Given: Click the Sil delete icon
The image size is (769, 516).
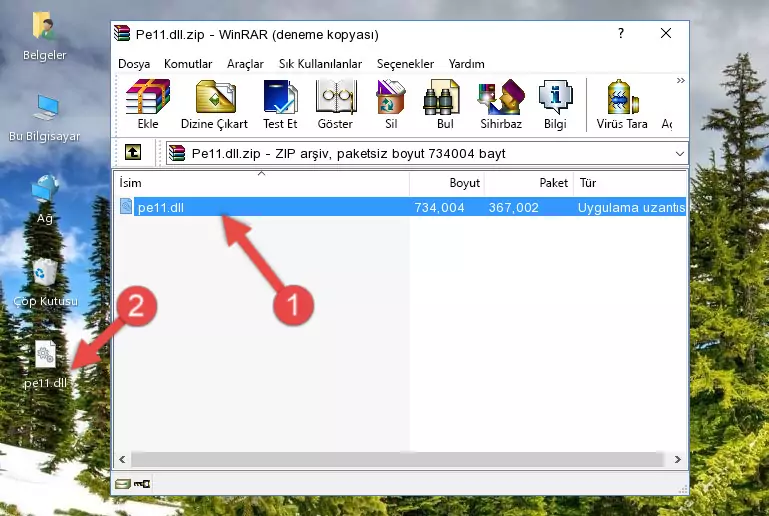Looking at the screenshot, I should [391, 104].
